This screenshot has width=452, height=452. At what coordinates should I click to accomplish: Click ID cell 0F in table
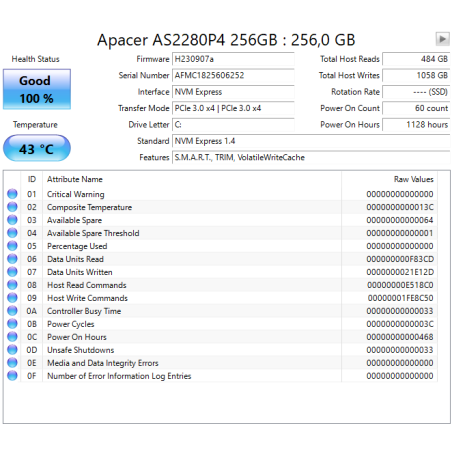point(32,376)
